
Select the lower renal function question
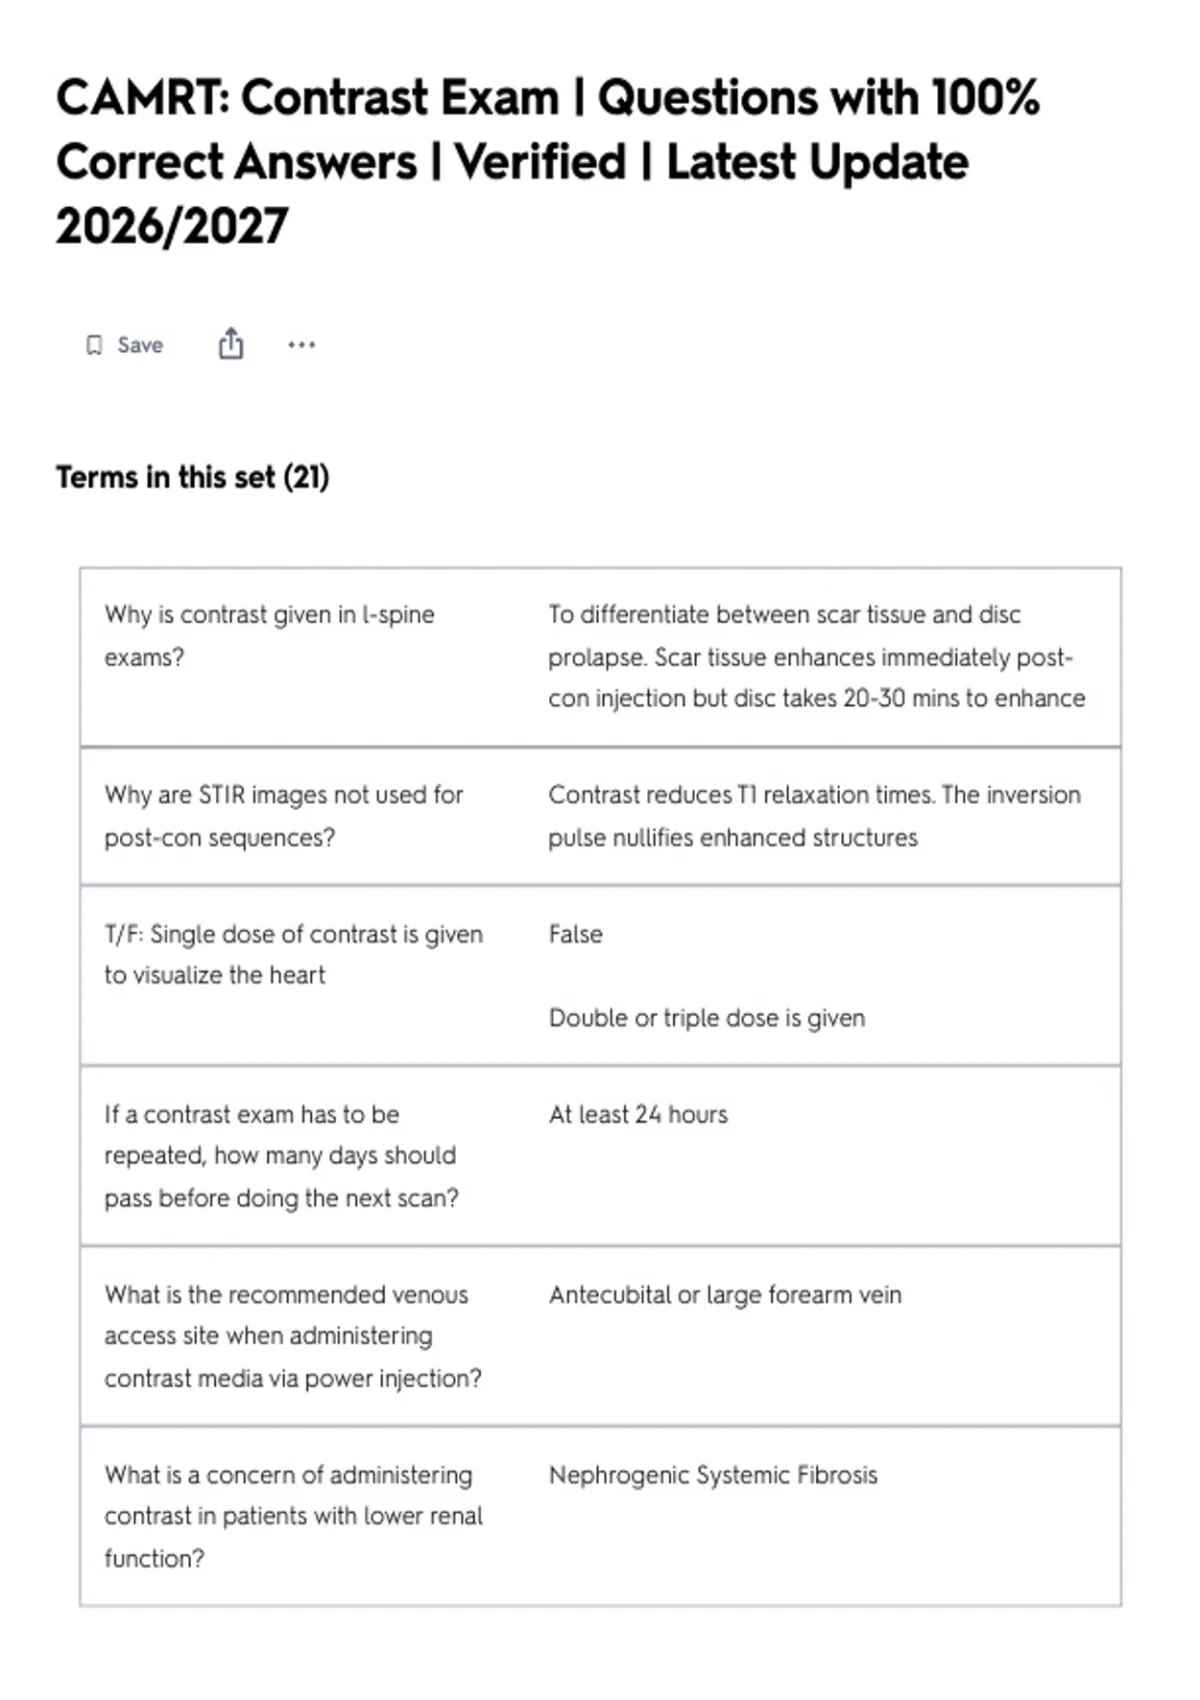pyautogui.click(x=294, y=1516)
